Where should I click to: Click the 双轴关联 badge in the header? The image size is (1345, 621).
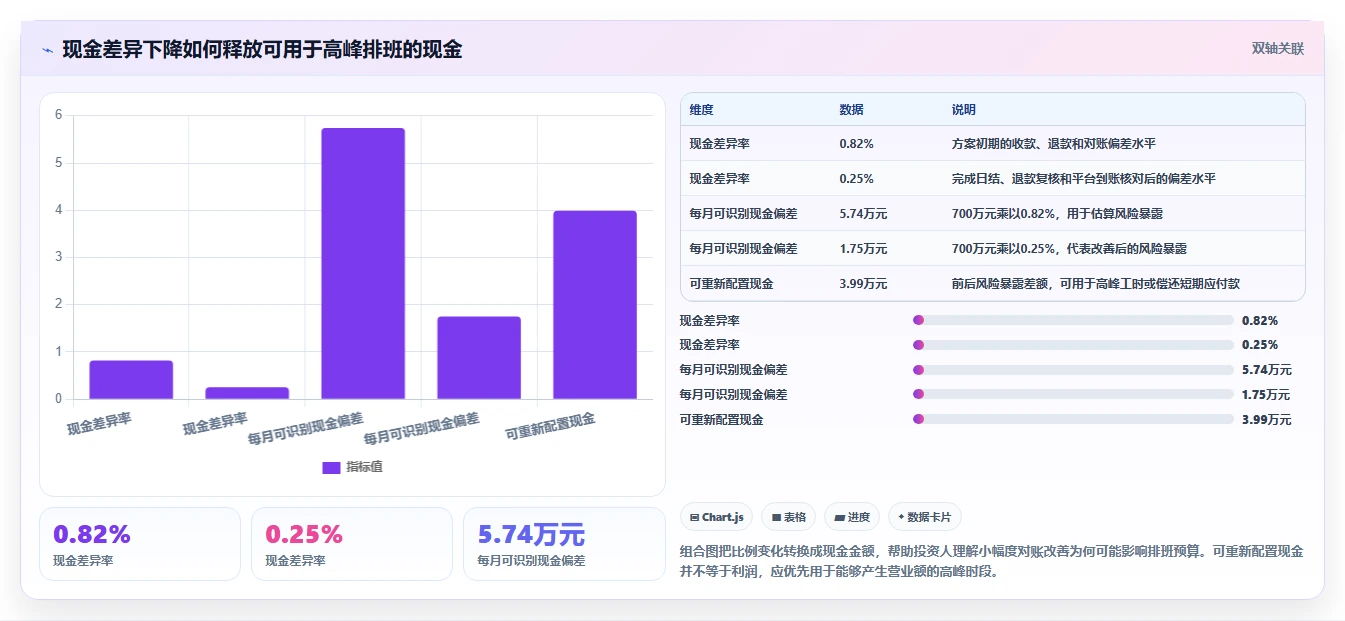tap(1278, 48)
